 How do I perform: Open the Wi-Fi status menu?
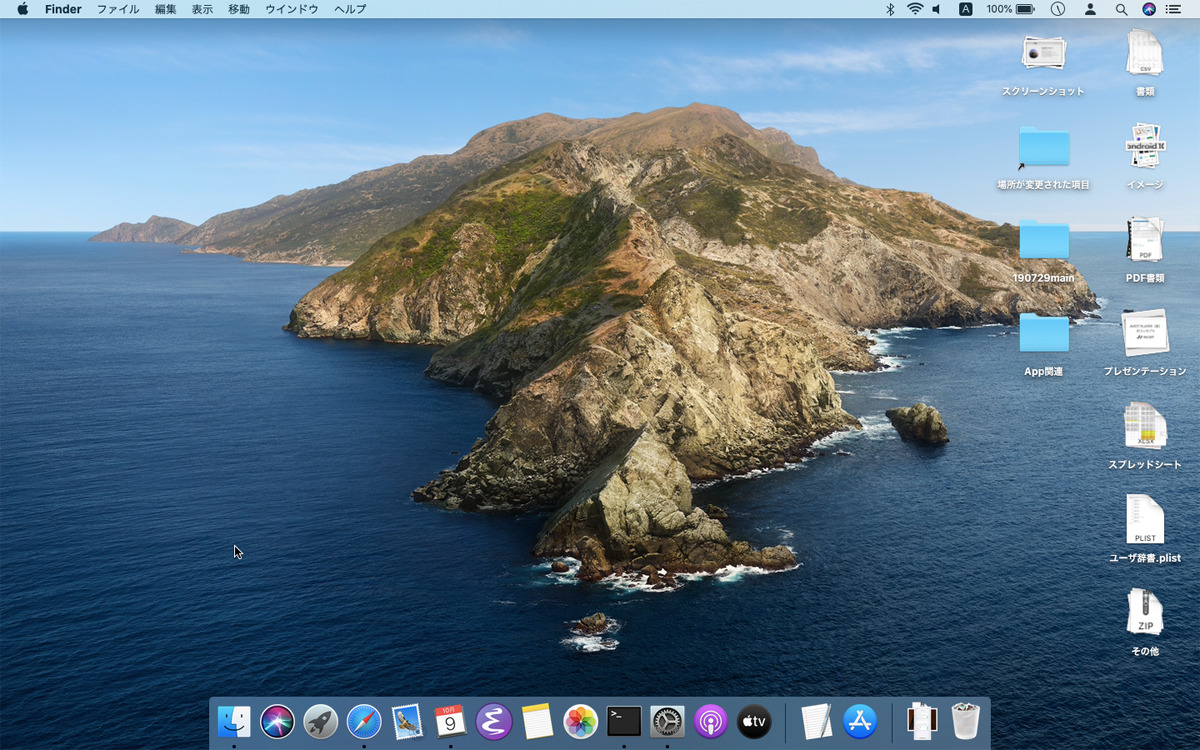coord(915,9)
